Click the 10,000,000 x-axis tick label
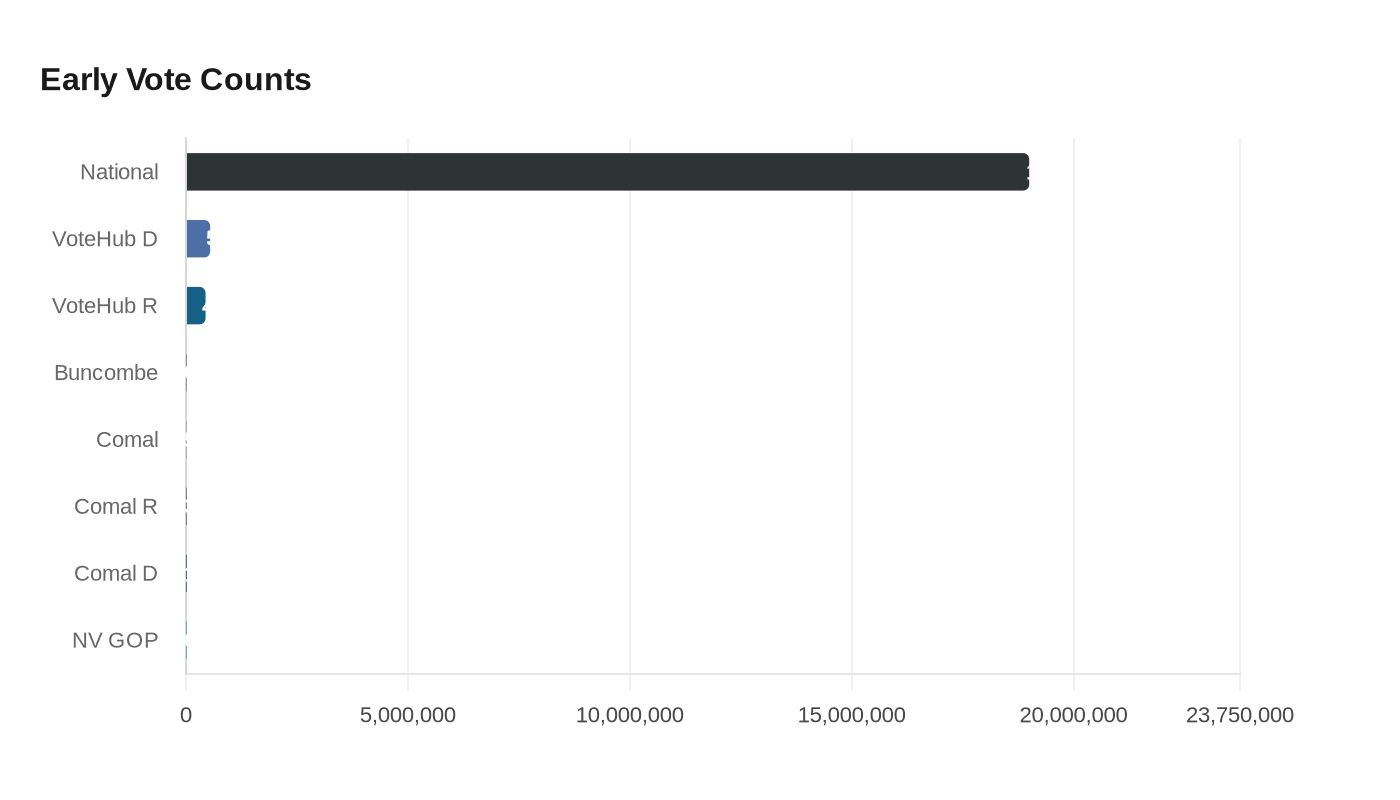This screenshot has width=1400, height=800. pos(630,715)
